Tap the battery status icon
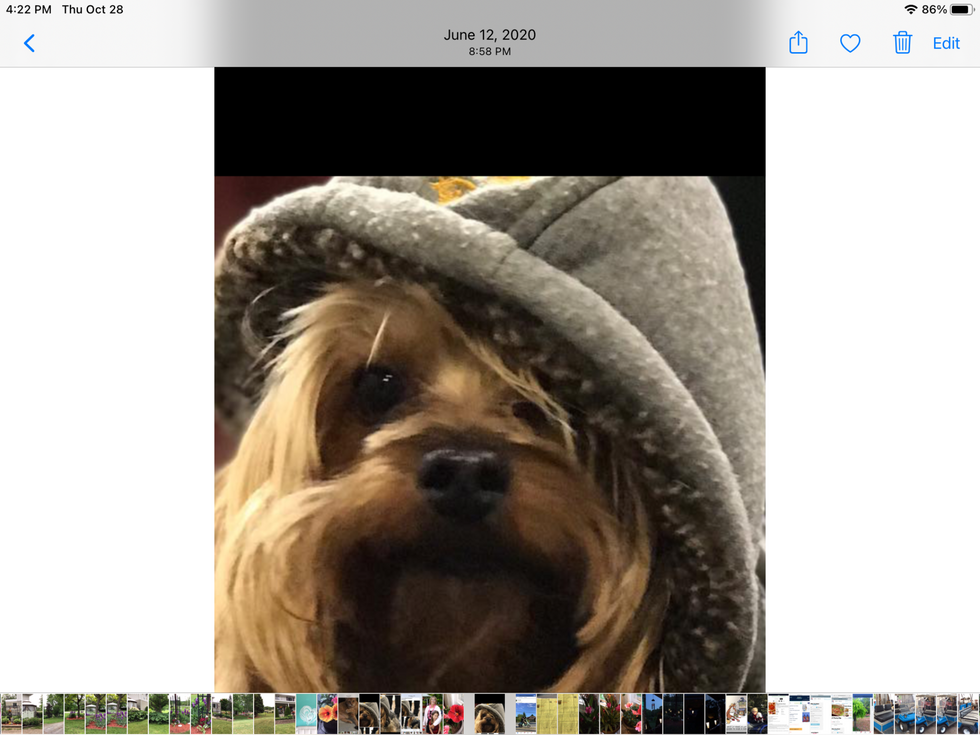This screenshot has height=735, width=980. 961,9
